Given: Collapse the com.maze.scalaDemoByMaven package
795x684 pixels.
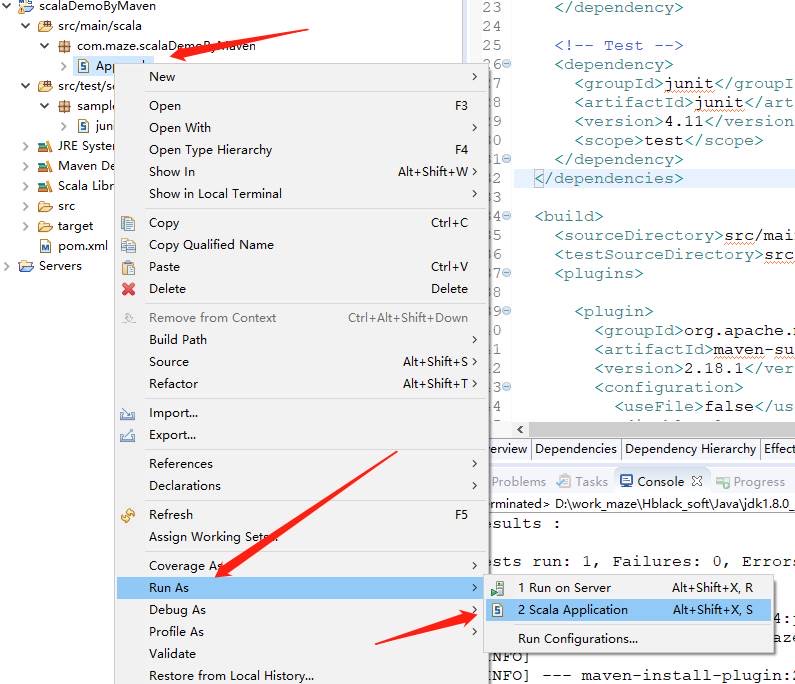Looking at the screenshot, I should click(x=45, y=46).
